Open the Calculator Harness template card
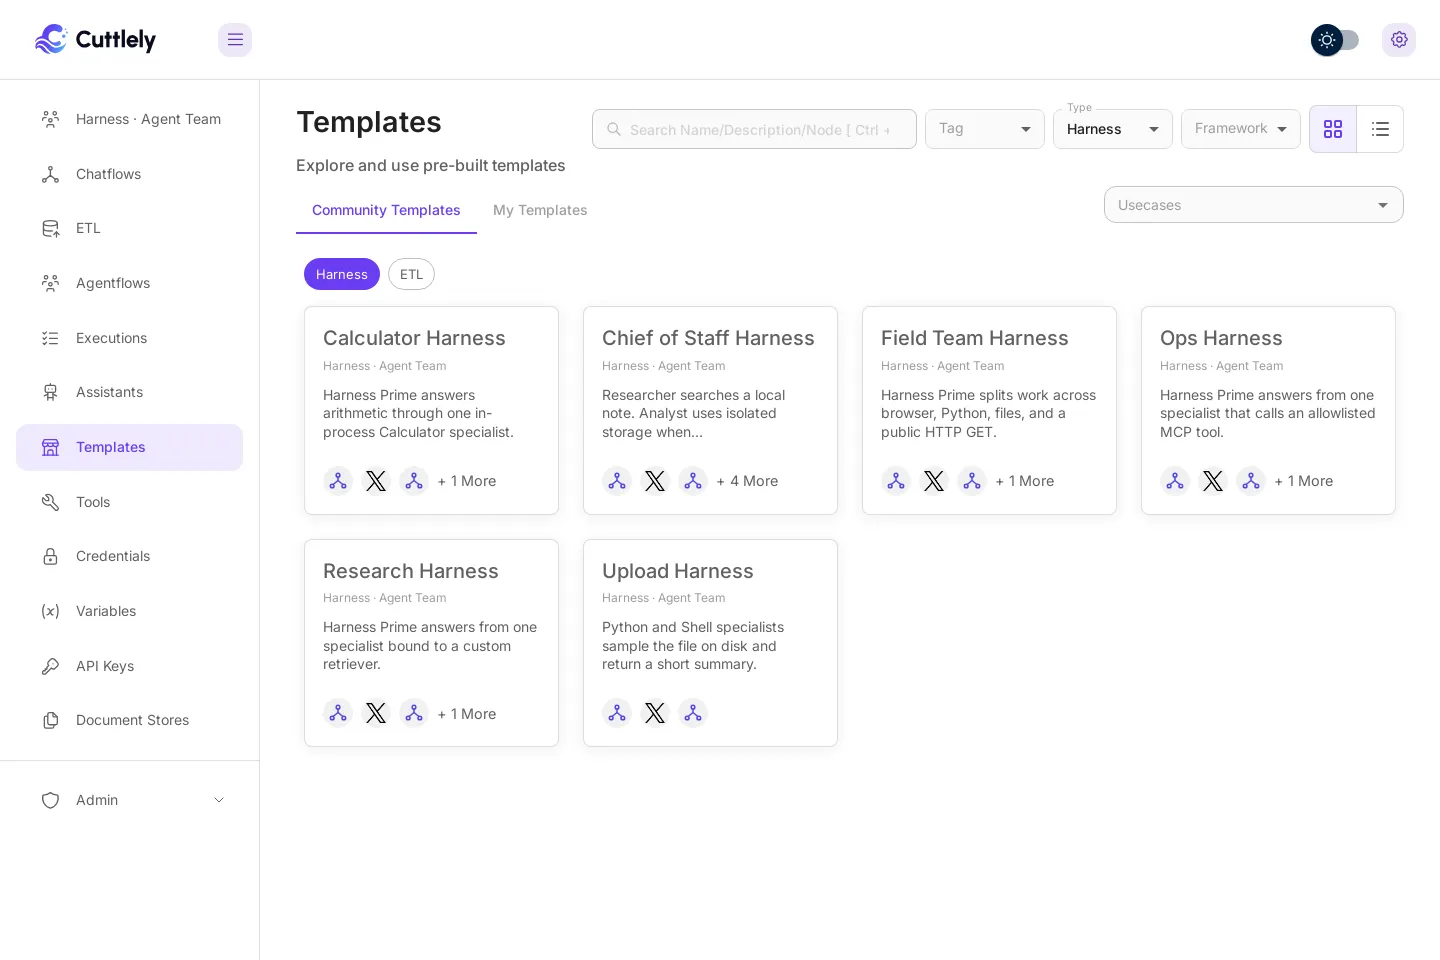This screenshot has height=960, width=1440. point(431,410)
